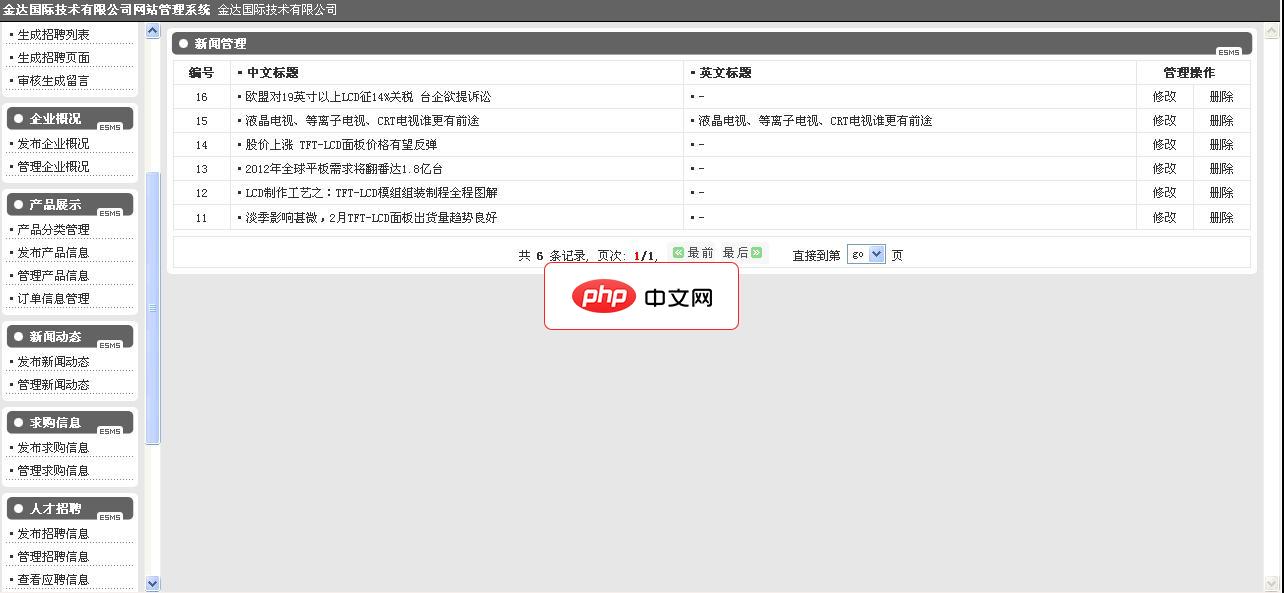
Task: Click sidebar scroll up arrow
Action: pos(153,31)
